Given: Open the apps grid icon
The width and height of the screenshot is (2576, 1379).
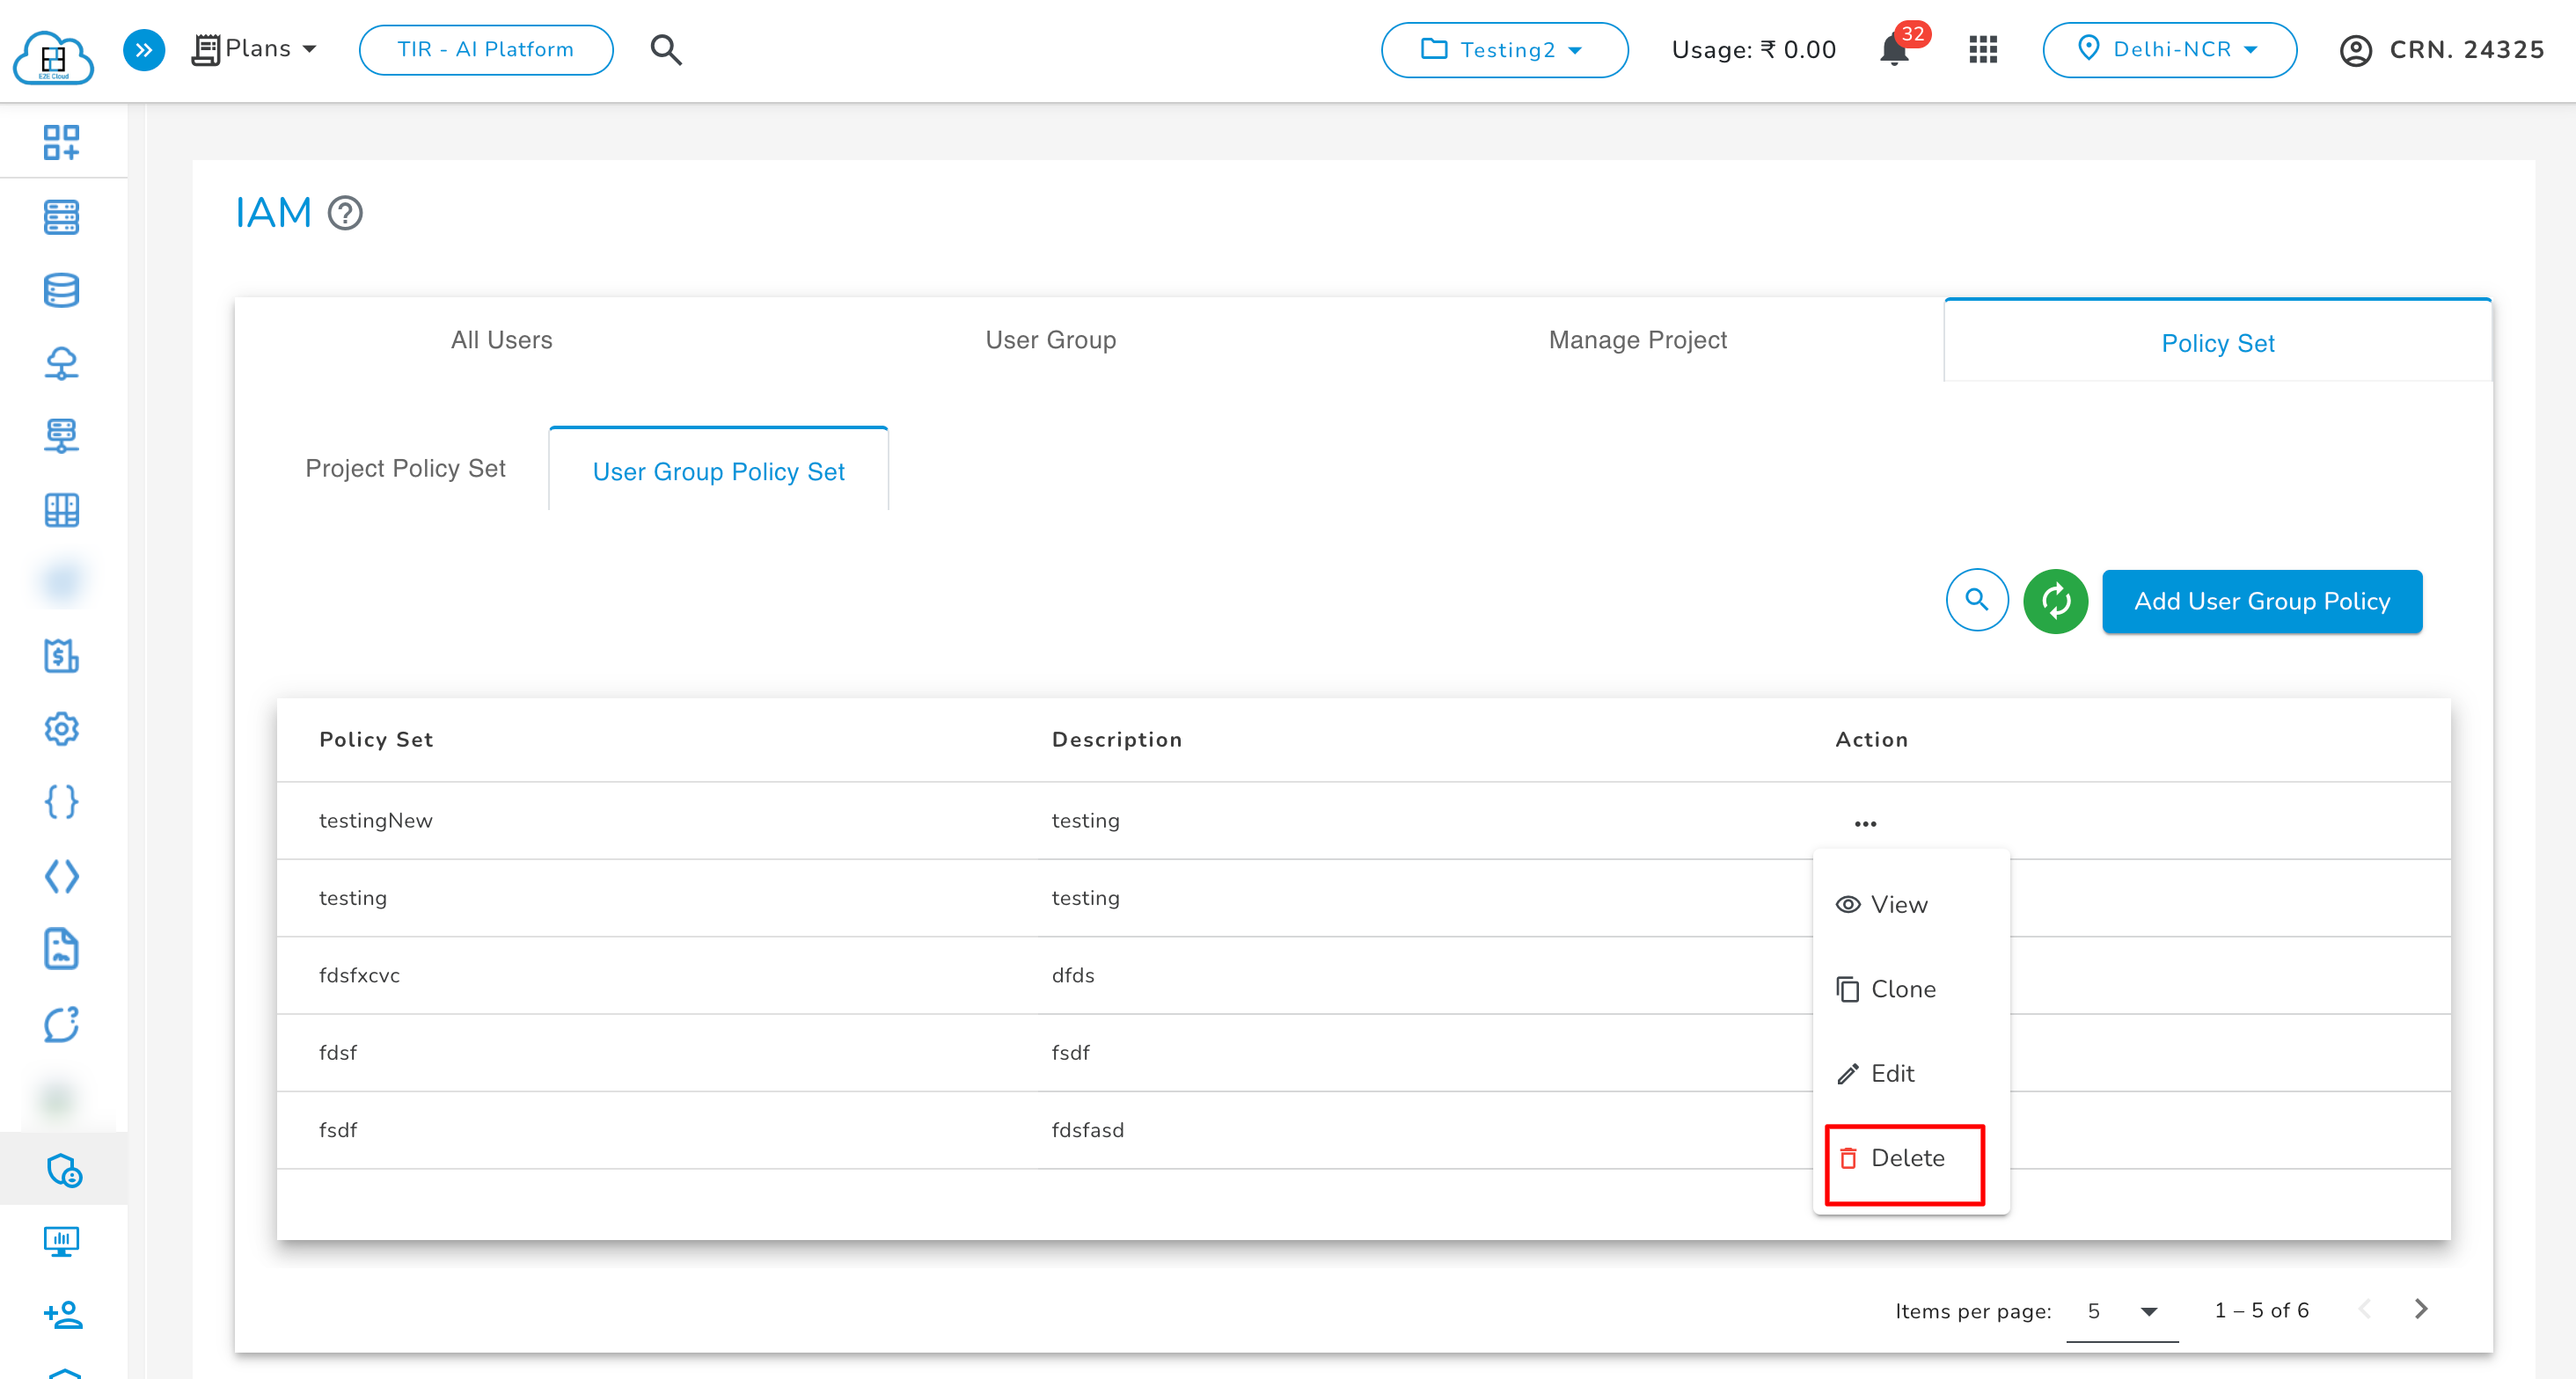Looking at the screenshot, I should point(1982,50).
